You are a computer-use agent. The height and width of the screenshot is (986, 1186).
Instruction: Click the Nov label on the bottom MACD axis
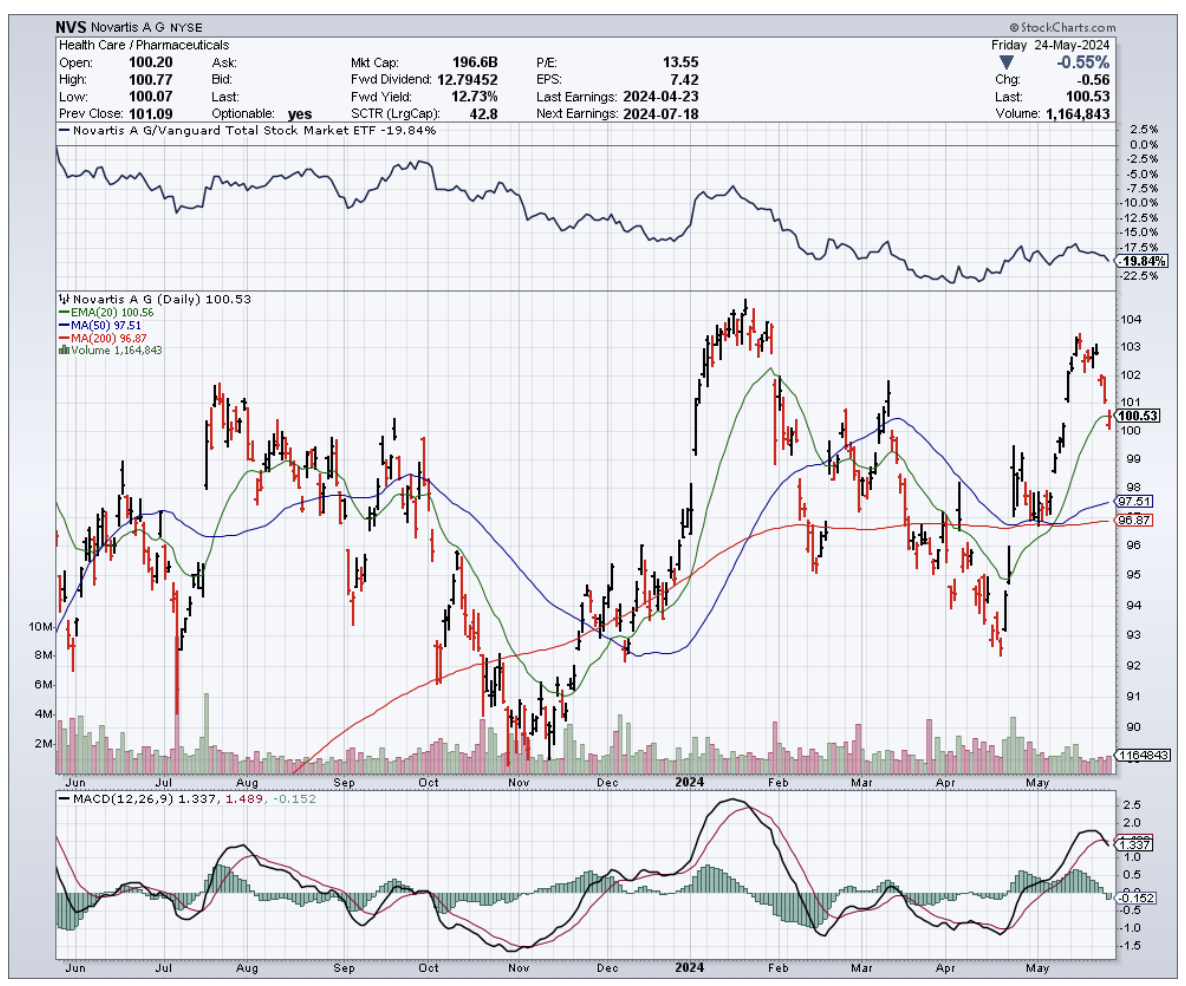517,968
